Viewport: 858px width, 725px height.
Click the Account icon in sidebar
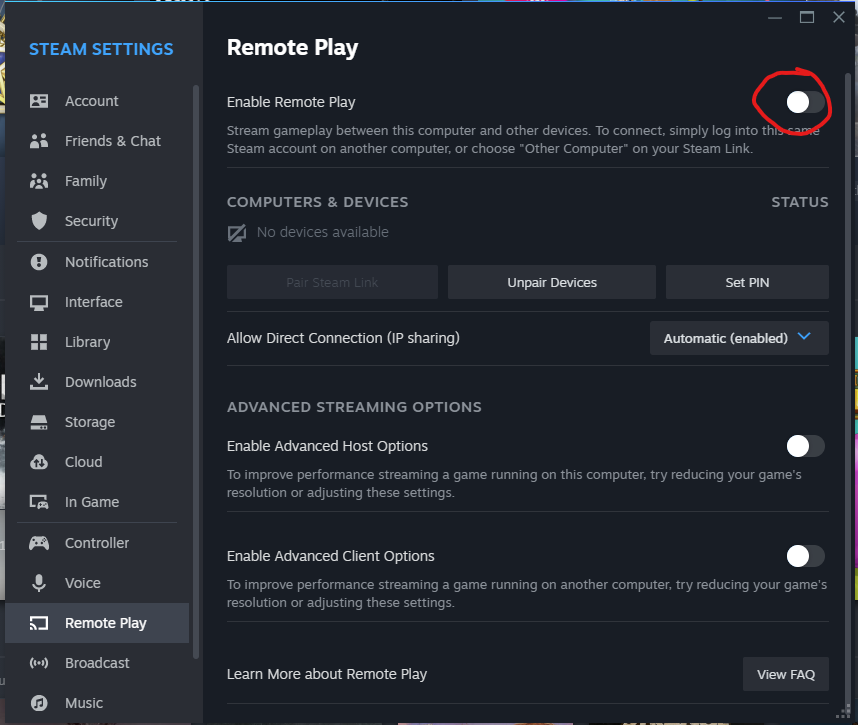click(x=39, y=101)
